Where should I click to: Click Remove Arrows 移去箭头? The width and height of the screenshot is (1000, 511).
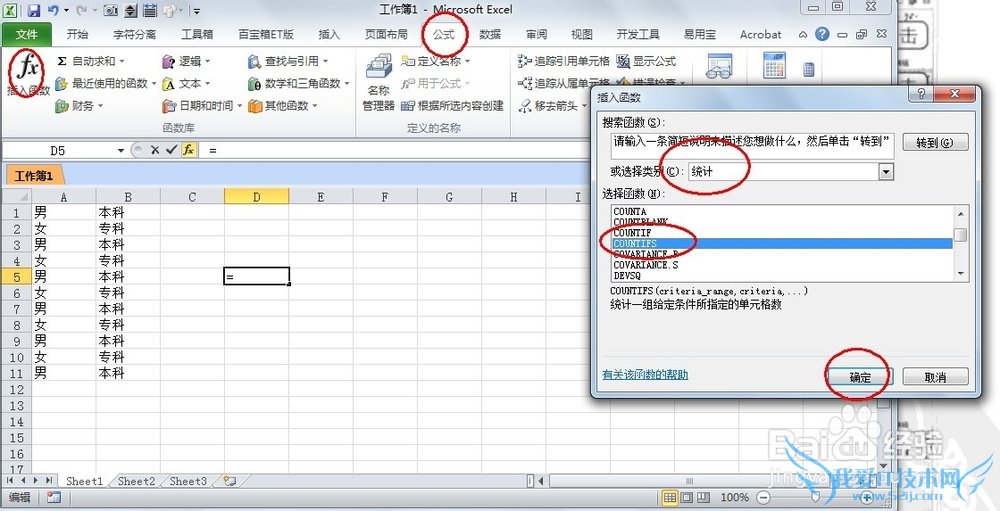tap(552, 106)
